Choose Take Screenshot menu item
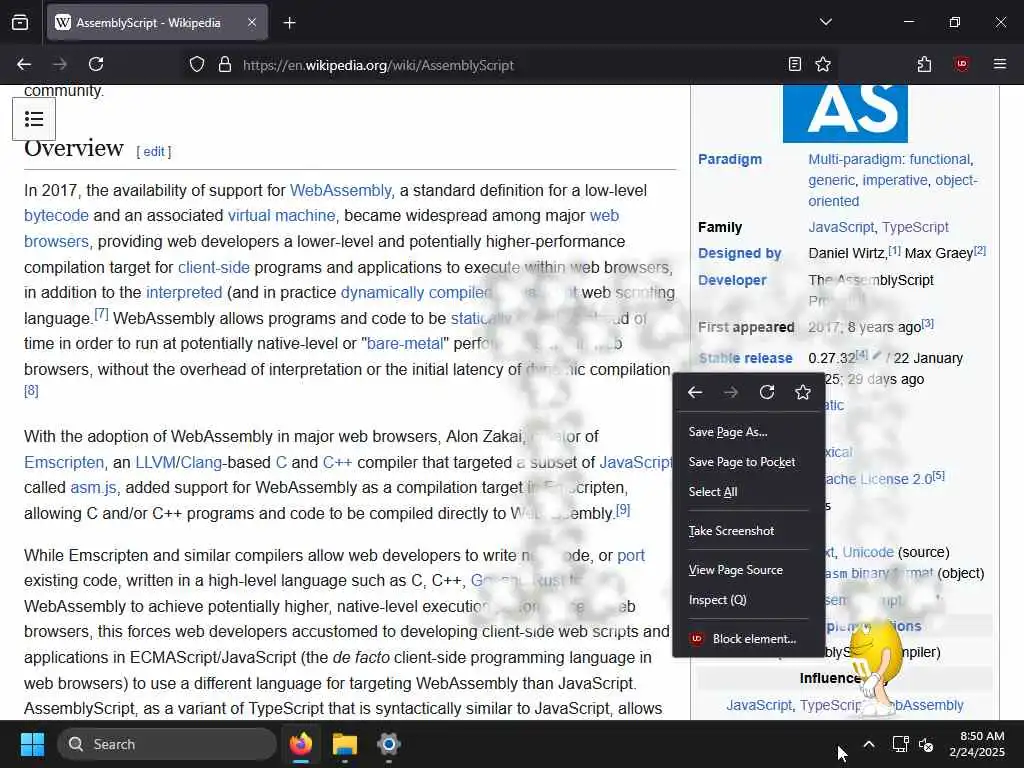 point(748,531)
